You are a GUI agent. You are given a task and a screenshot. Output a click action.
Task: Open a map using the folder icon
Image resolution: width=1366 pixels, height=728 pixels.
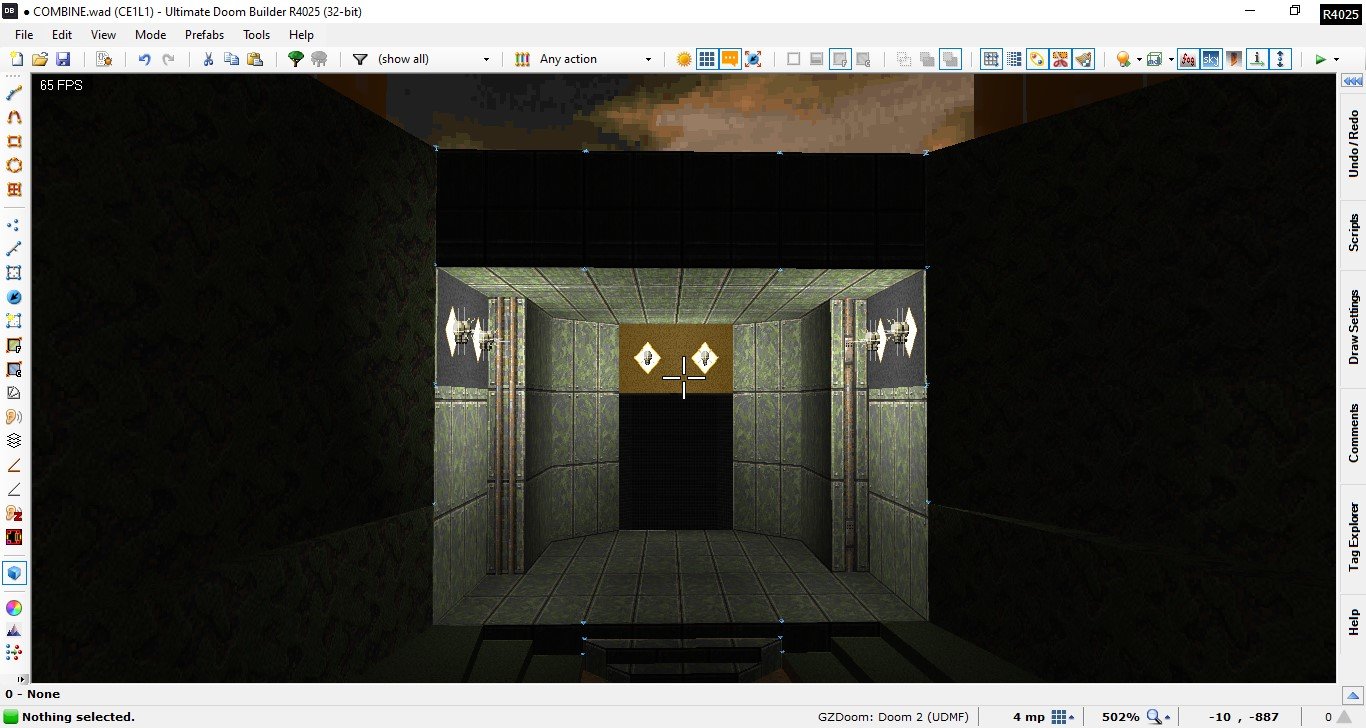tap(40, 59)
